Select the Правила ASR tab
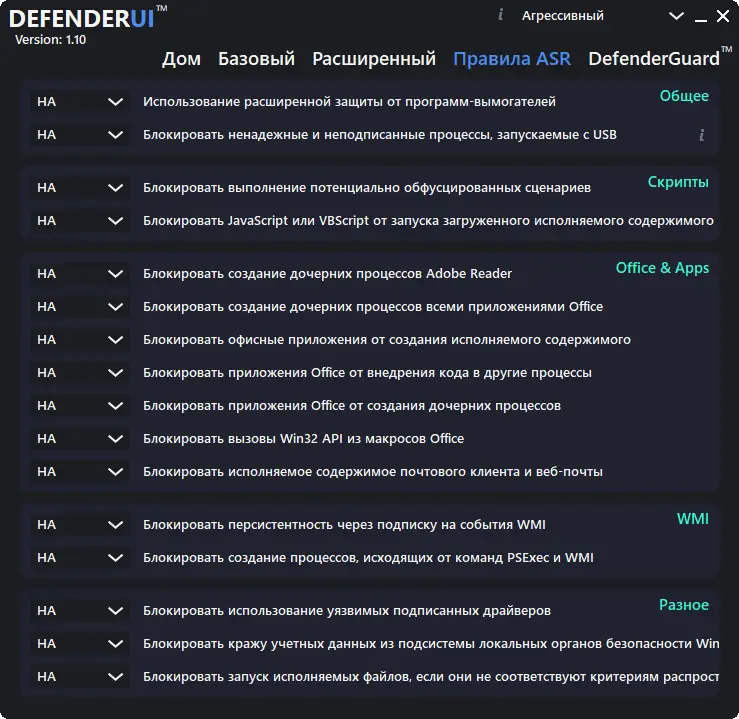 [512, 59]
